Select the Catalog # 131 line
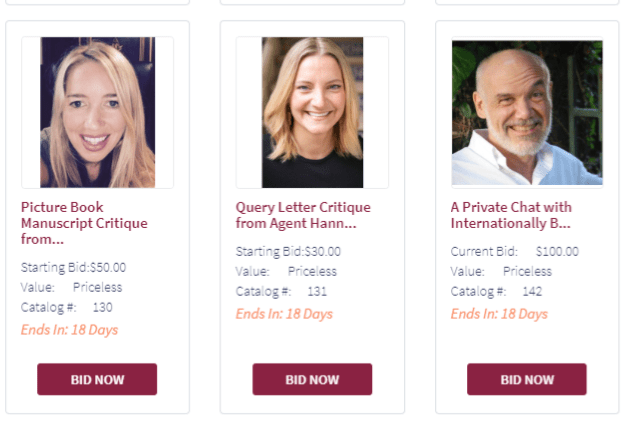 click(x=281, y=291)
